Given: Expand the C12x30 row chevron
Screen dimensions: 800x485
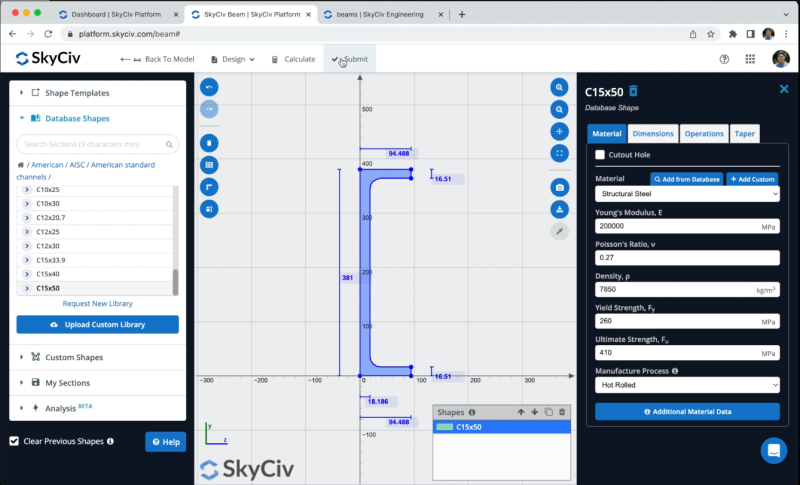Looking at the screenshot, I should point(27,246).
